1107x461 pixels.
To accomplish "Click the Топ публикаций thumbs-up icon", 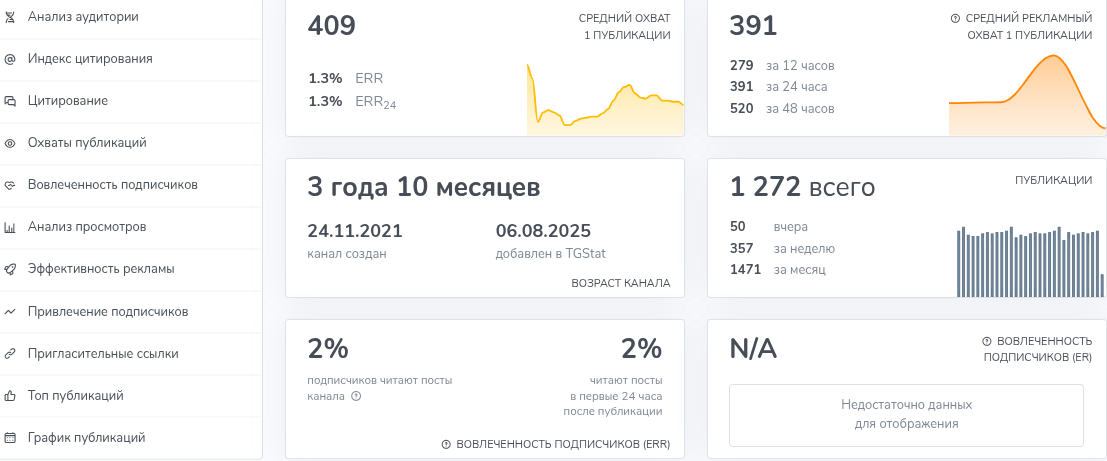I will click(10, 395).
